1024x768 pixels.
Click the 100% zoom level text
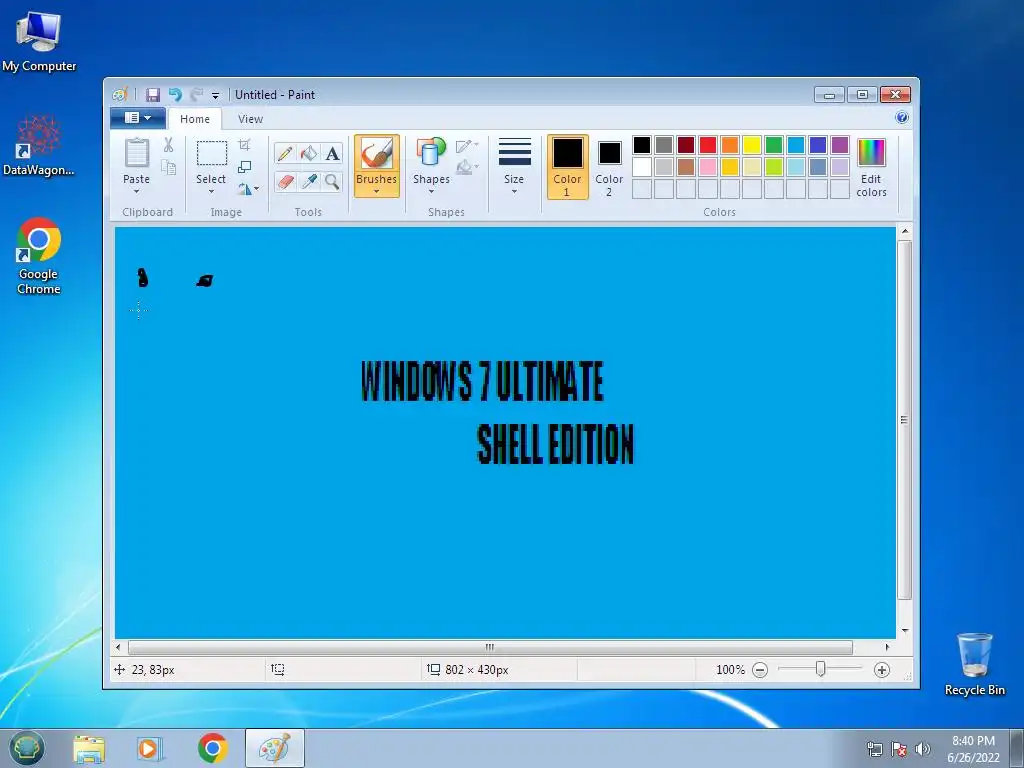(x=729, y=670)
